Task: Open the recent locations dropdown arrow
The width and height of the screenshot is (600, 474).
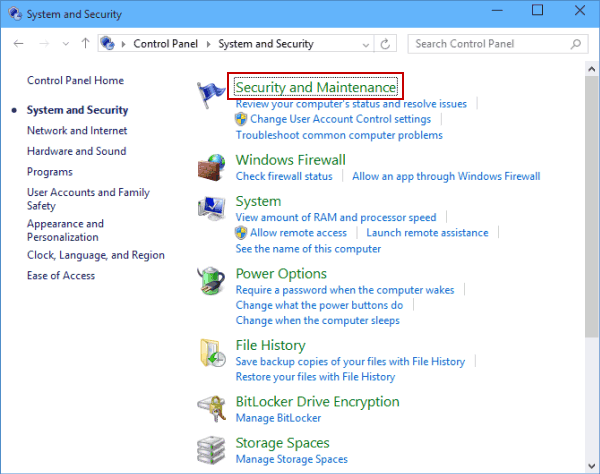Action: 66,44
